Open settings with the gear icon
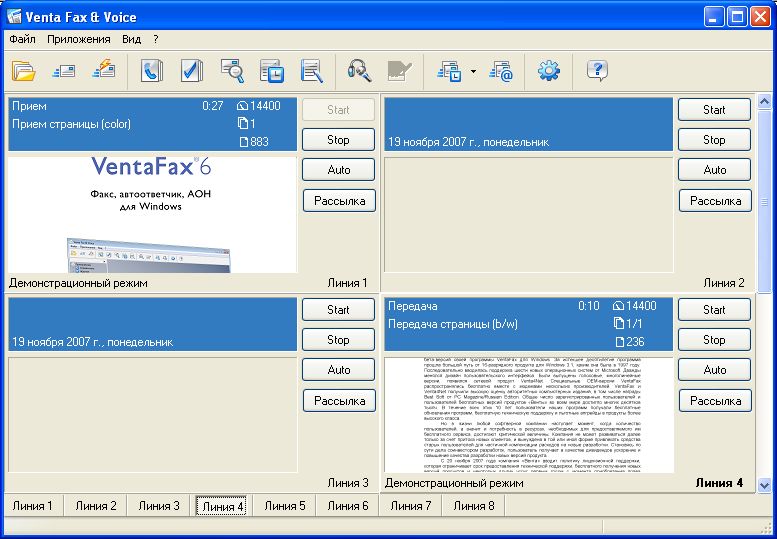The image size is (777, 539). [x=549, y=71]
